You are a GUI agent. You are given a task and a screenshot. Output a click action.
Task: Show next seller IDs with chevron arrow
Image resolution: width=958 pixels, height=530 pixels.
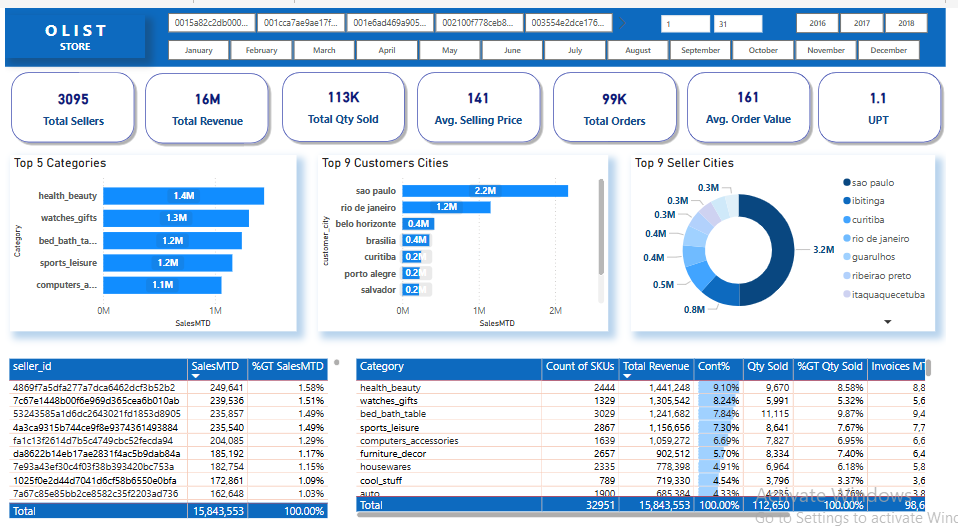(x=622, y=23)
